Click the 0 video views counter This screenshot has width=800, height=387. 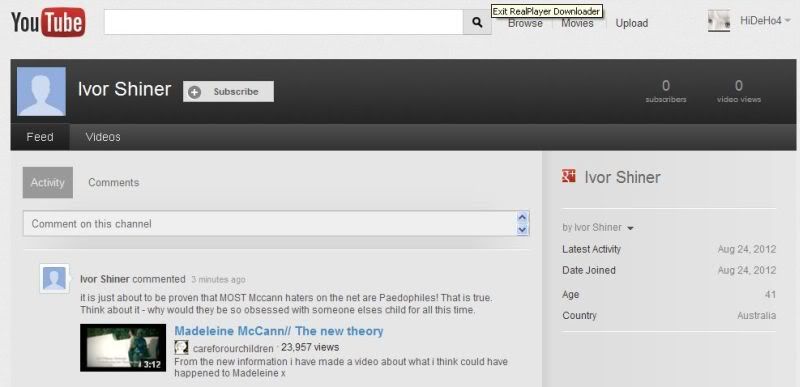click(739, 91)
